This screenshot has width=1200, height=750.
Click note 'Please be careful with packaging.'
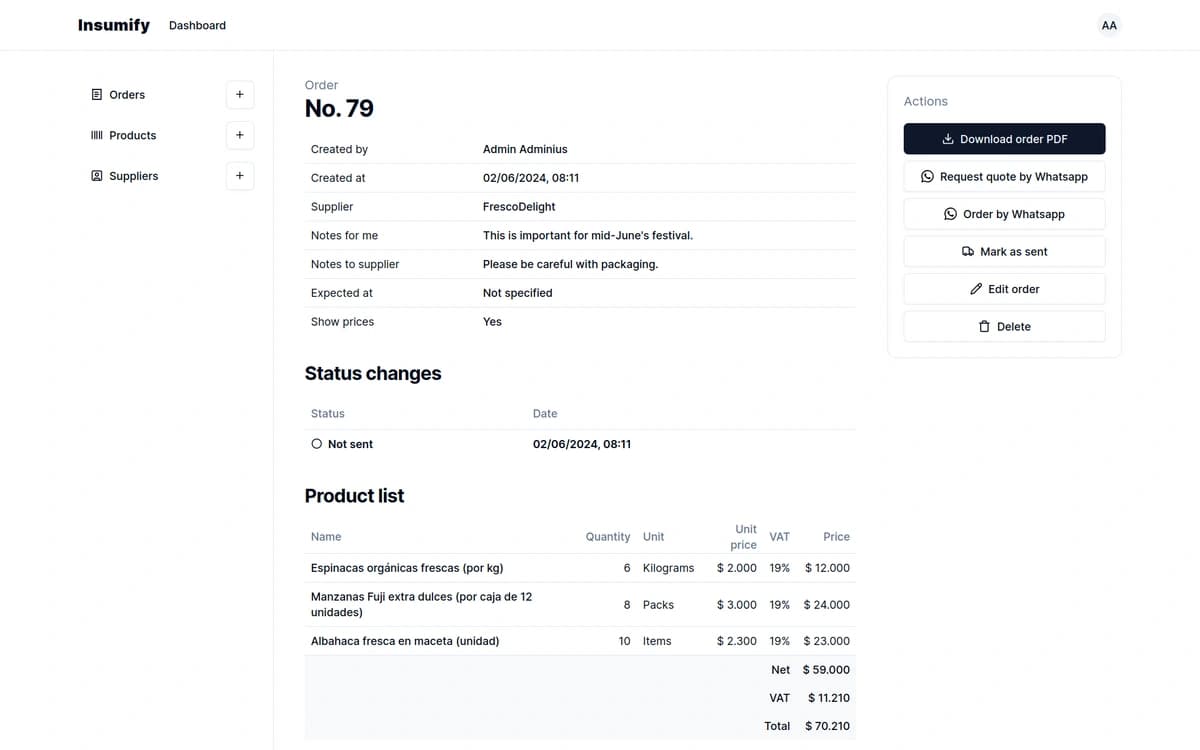coord(570,264)
